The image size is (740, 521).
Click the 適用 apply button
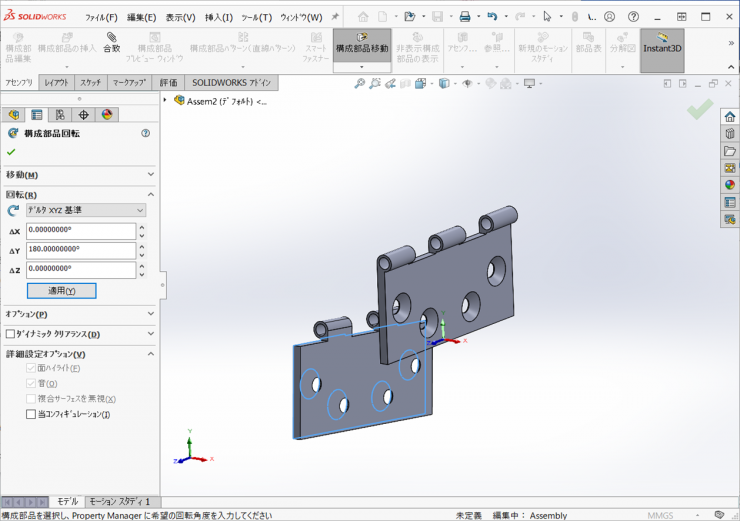tap(62, 291)
